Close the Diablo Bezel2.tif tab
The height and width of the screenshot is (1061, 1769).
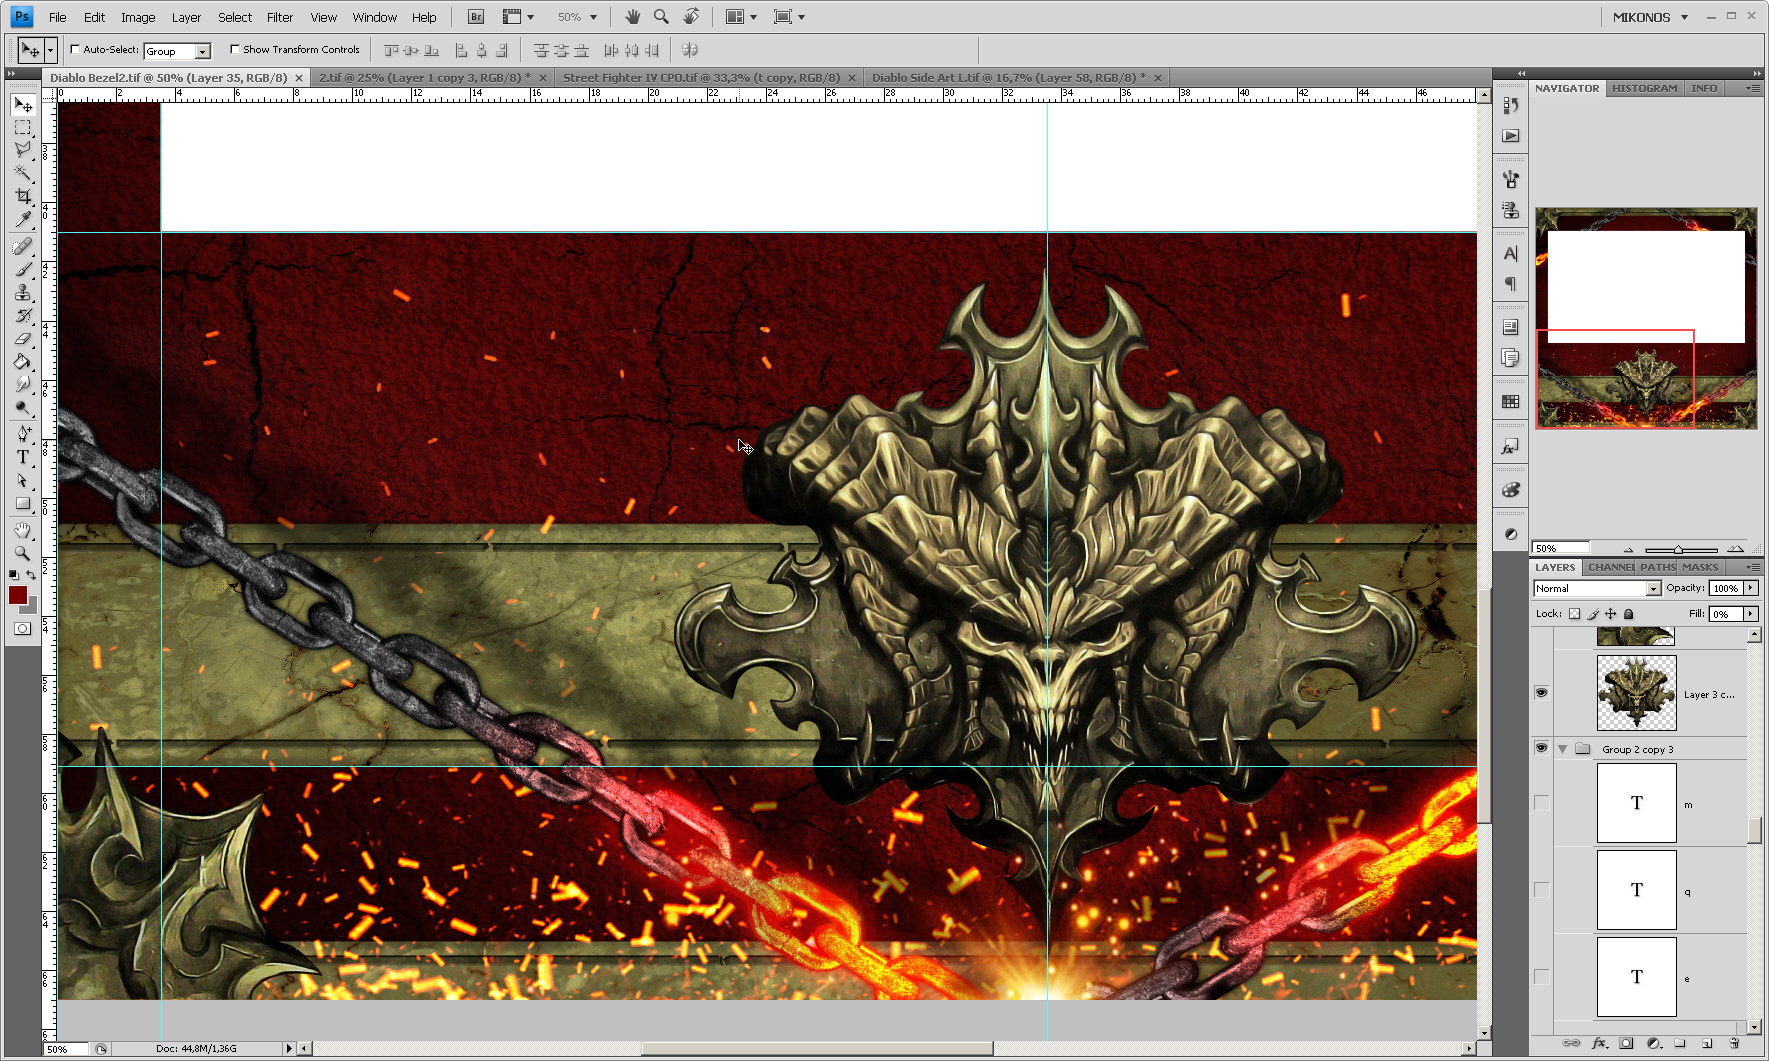coord(299,78)
